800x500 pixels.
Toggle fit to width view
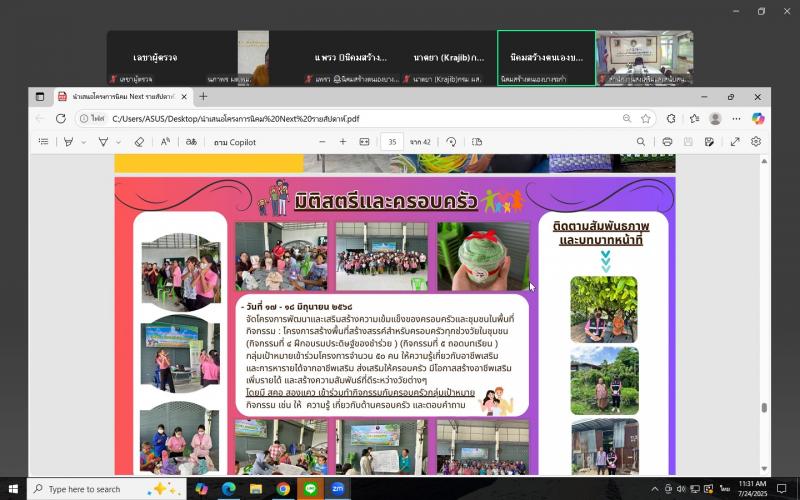[364, 142]
